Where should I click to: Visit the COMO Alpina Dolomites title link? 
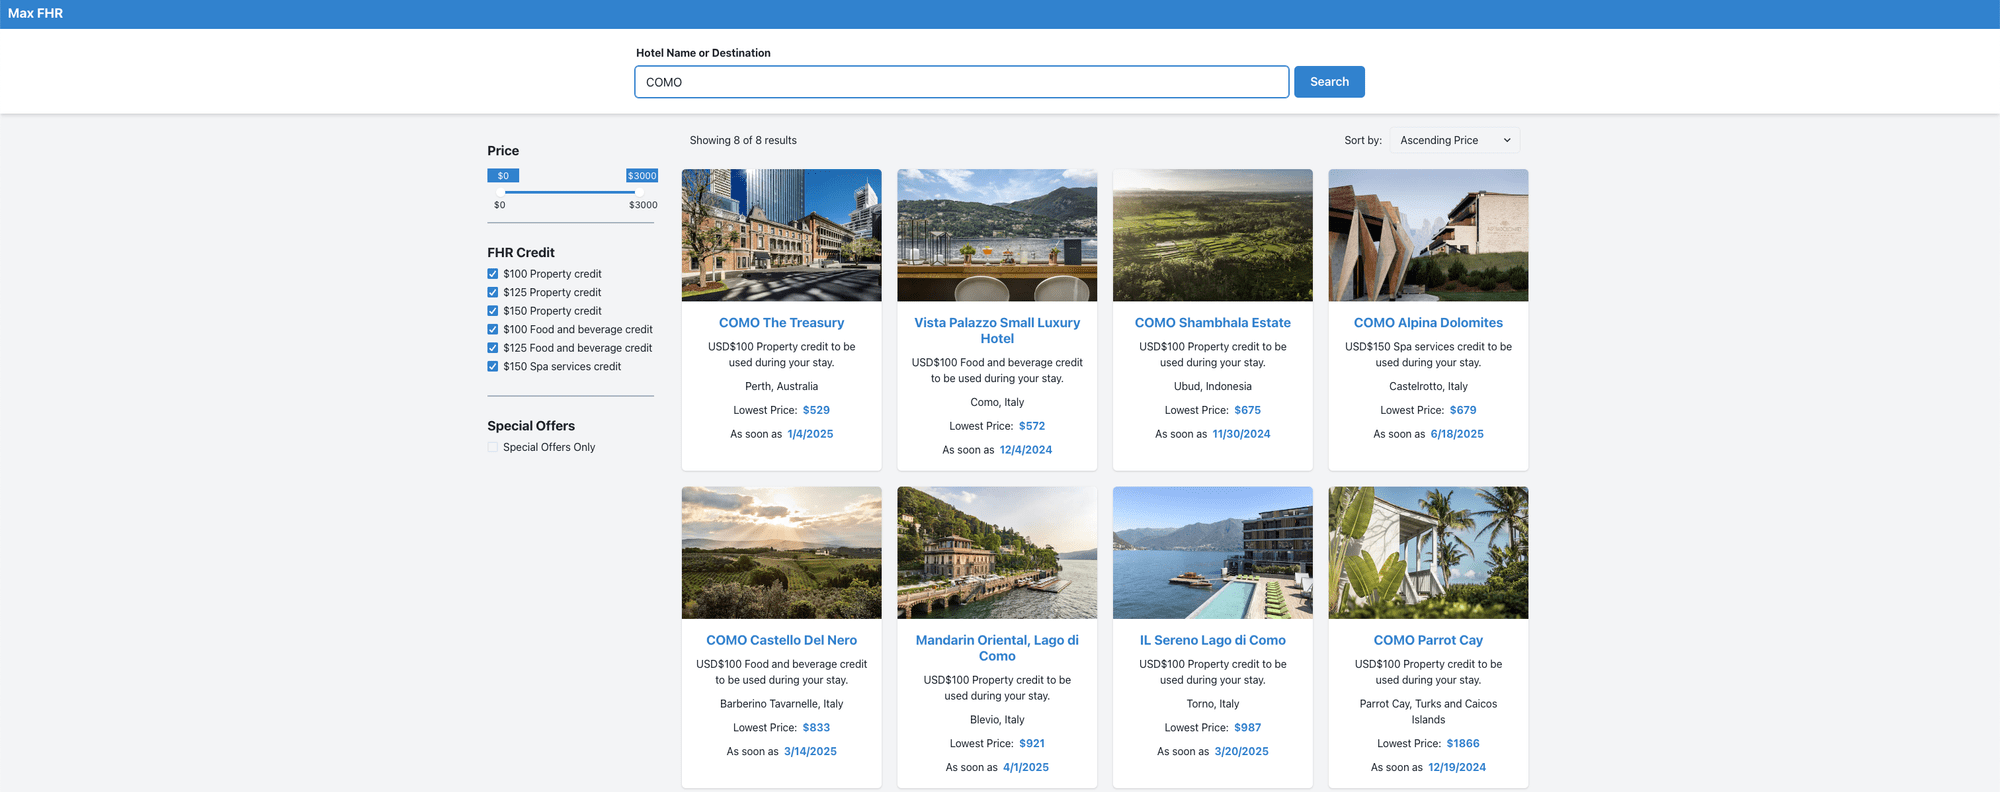pyautogui.click(x=1428, y=323)
